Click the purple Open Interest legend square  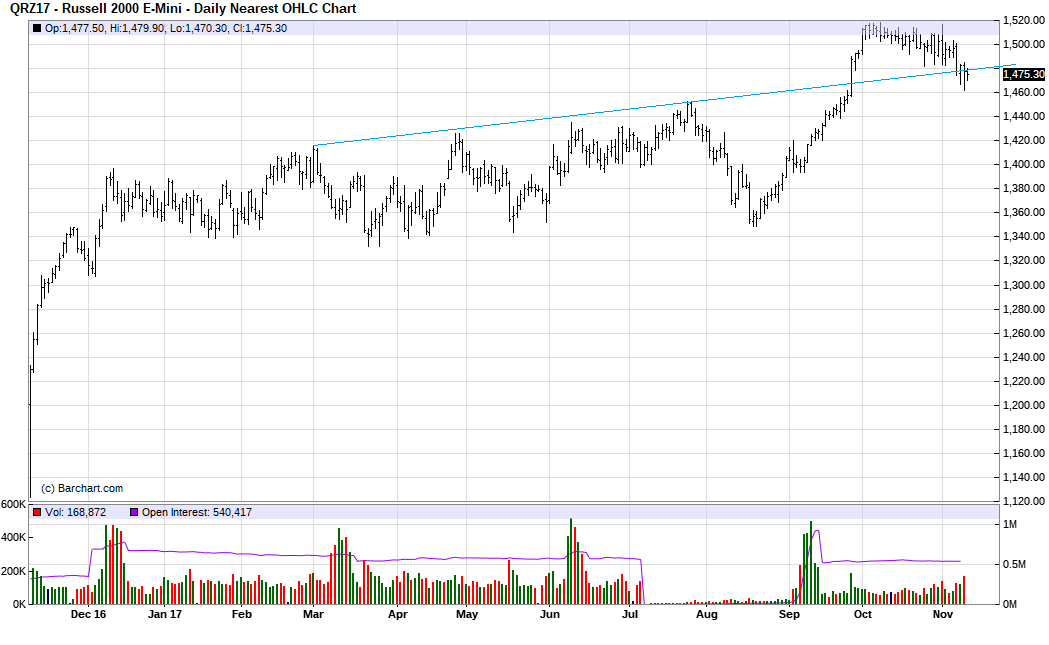point(134,513)
